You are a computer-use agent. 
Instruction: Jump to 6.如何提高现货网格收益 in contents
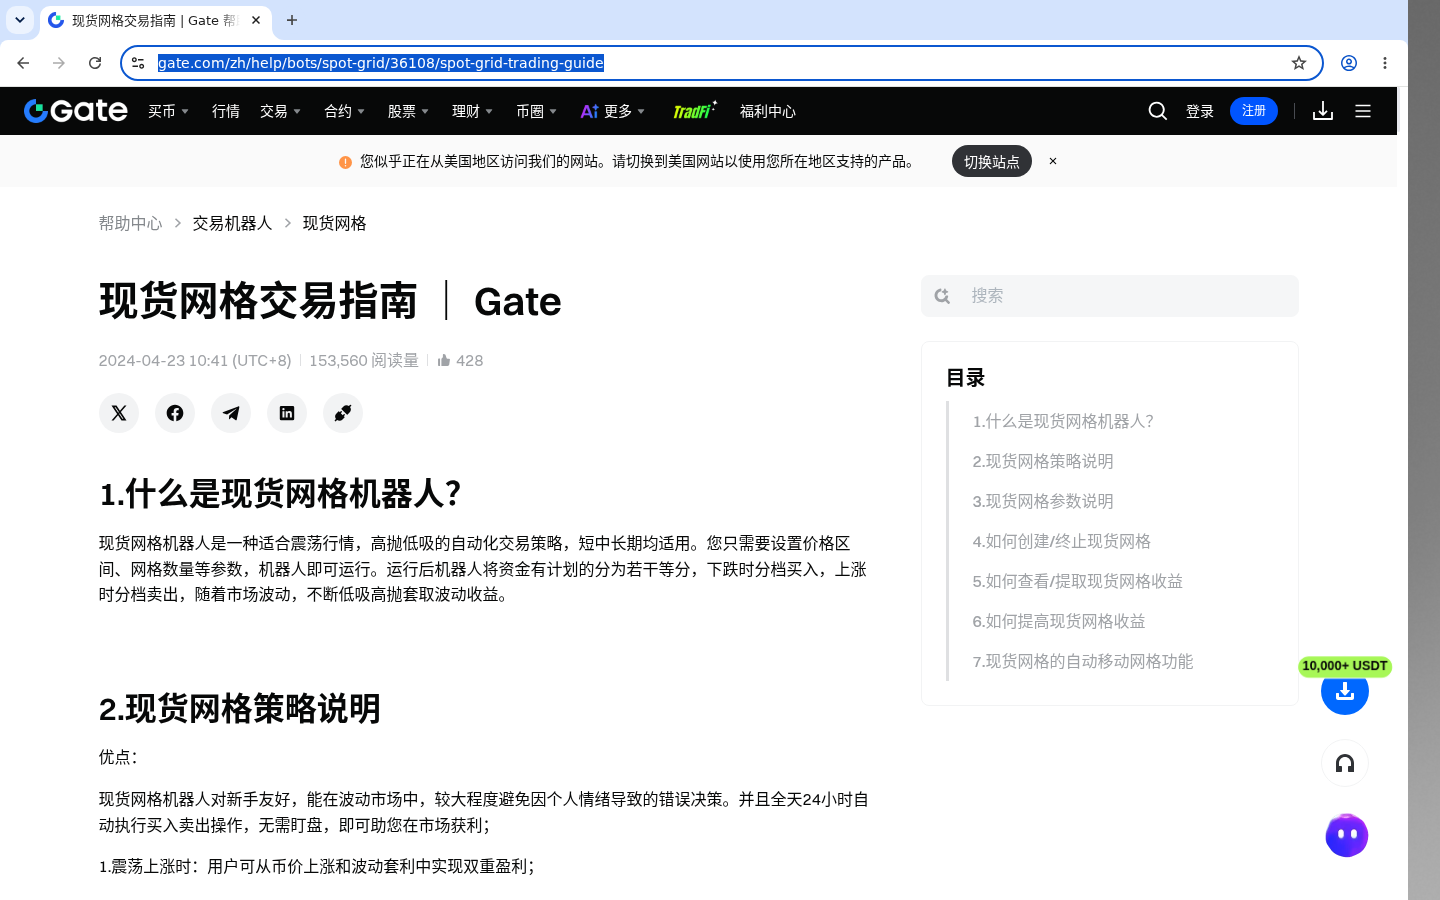(1059, 621)
